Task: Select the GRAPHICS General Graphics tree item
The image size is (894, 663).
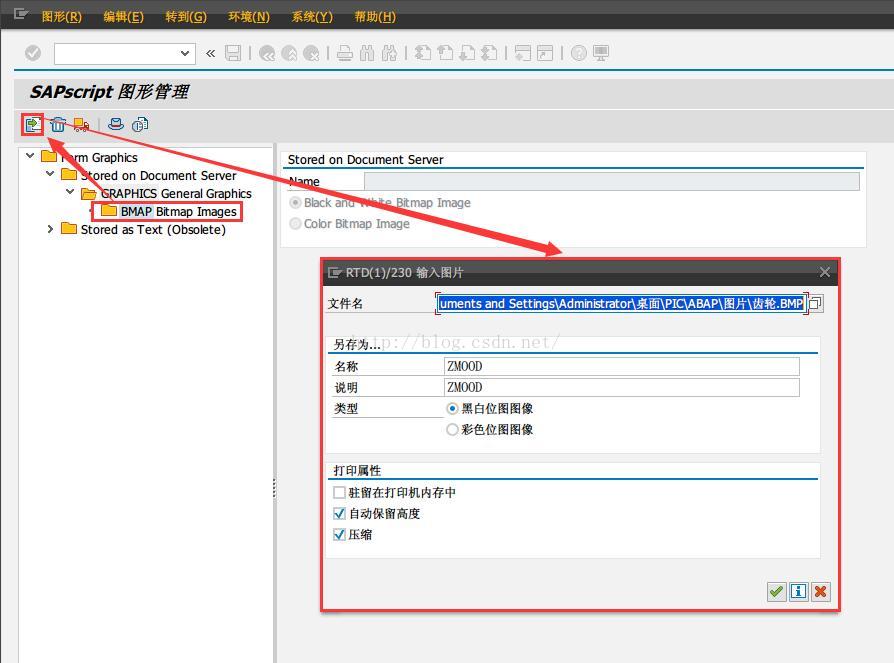Action: [x=176, y=193]
